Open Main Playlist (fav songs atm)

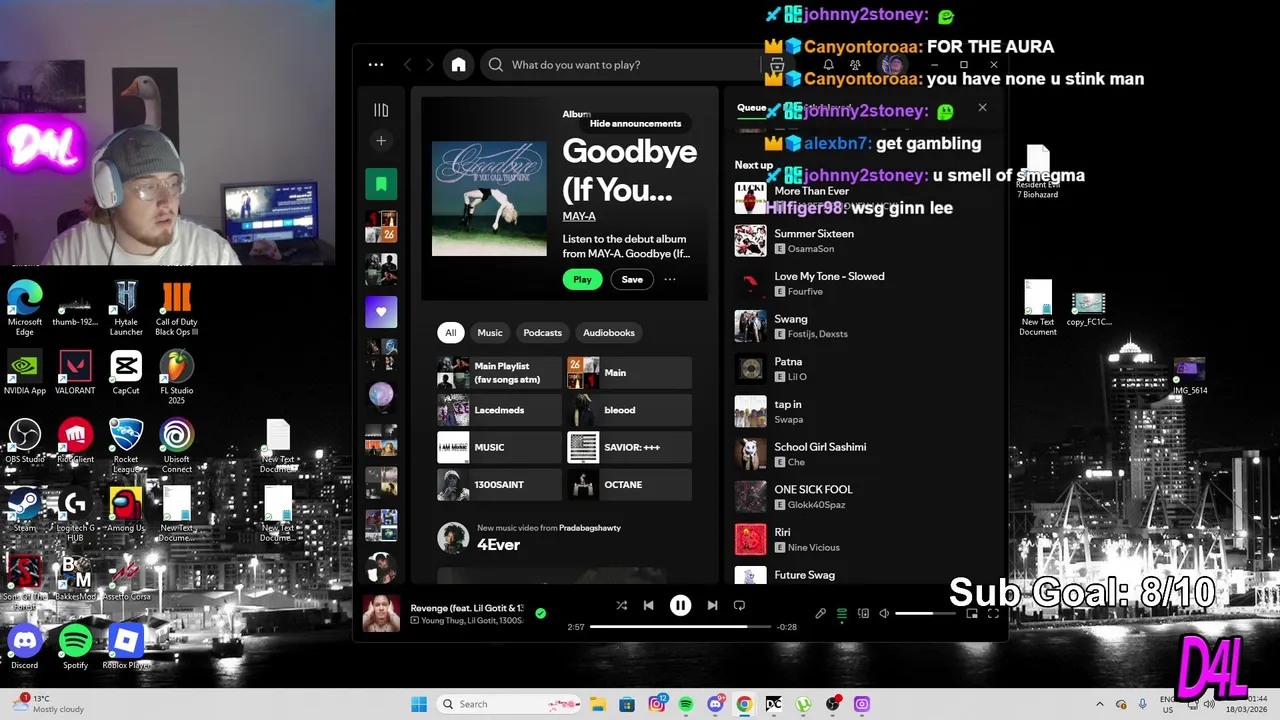click(x=499, y=373)
